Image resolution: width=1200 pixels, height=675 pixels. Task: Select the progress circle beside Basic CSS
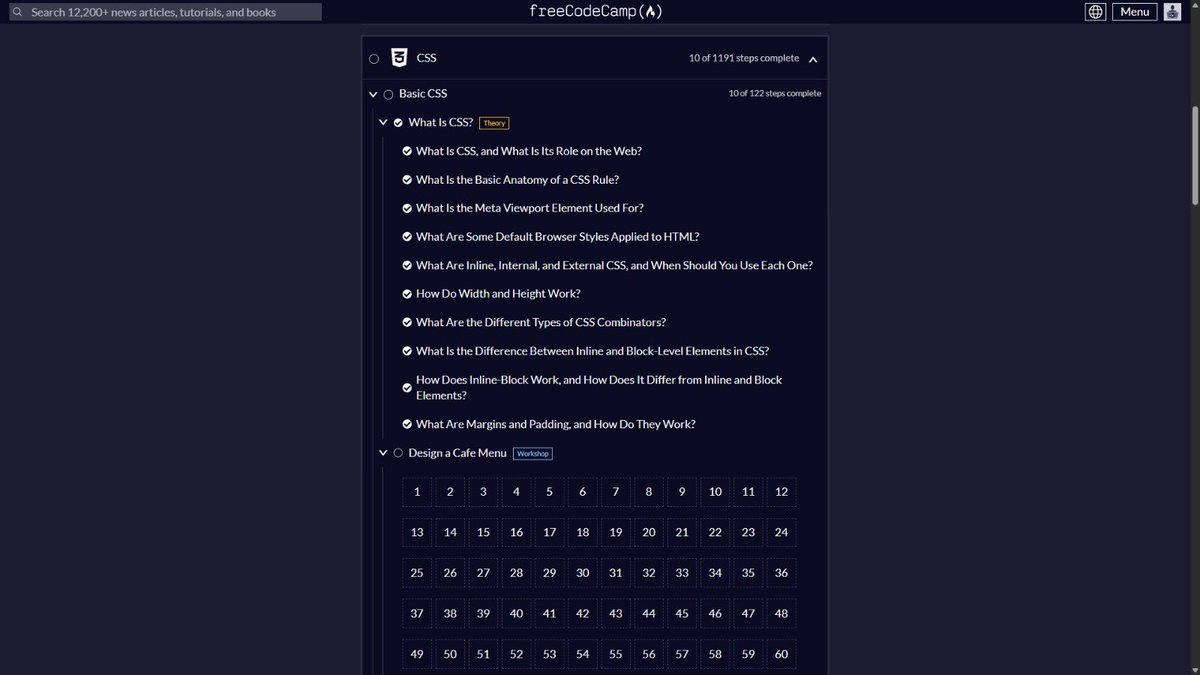[388, 93]
